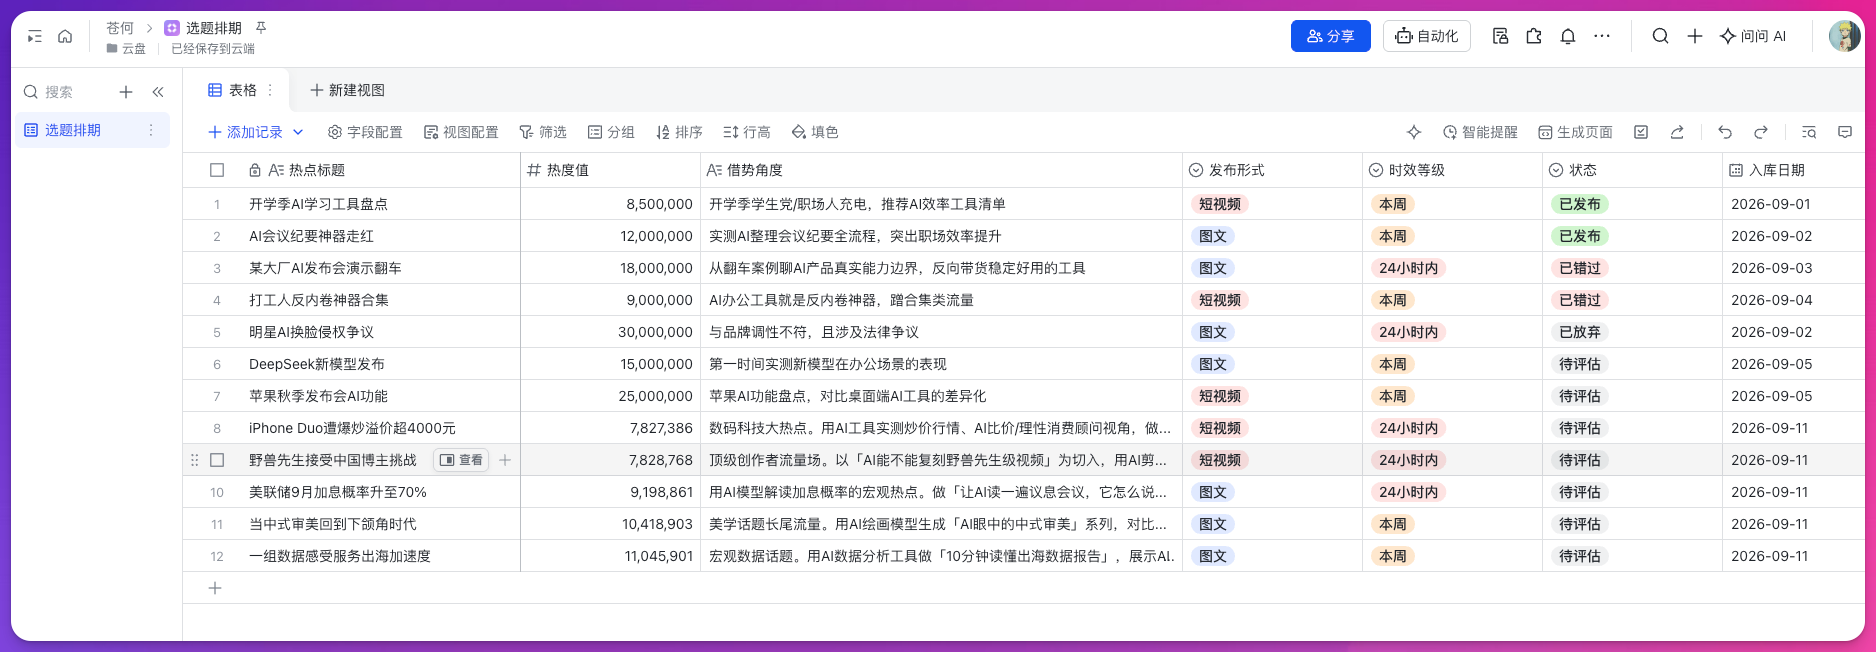
Task: Select 24小时内 tag for 某大厂AI发布会演示翻车
Action: pyautogui.click(x=1408, y=268)
